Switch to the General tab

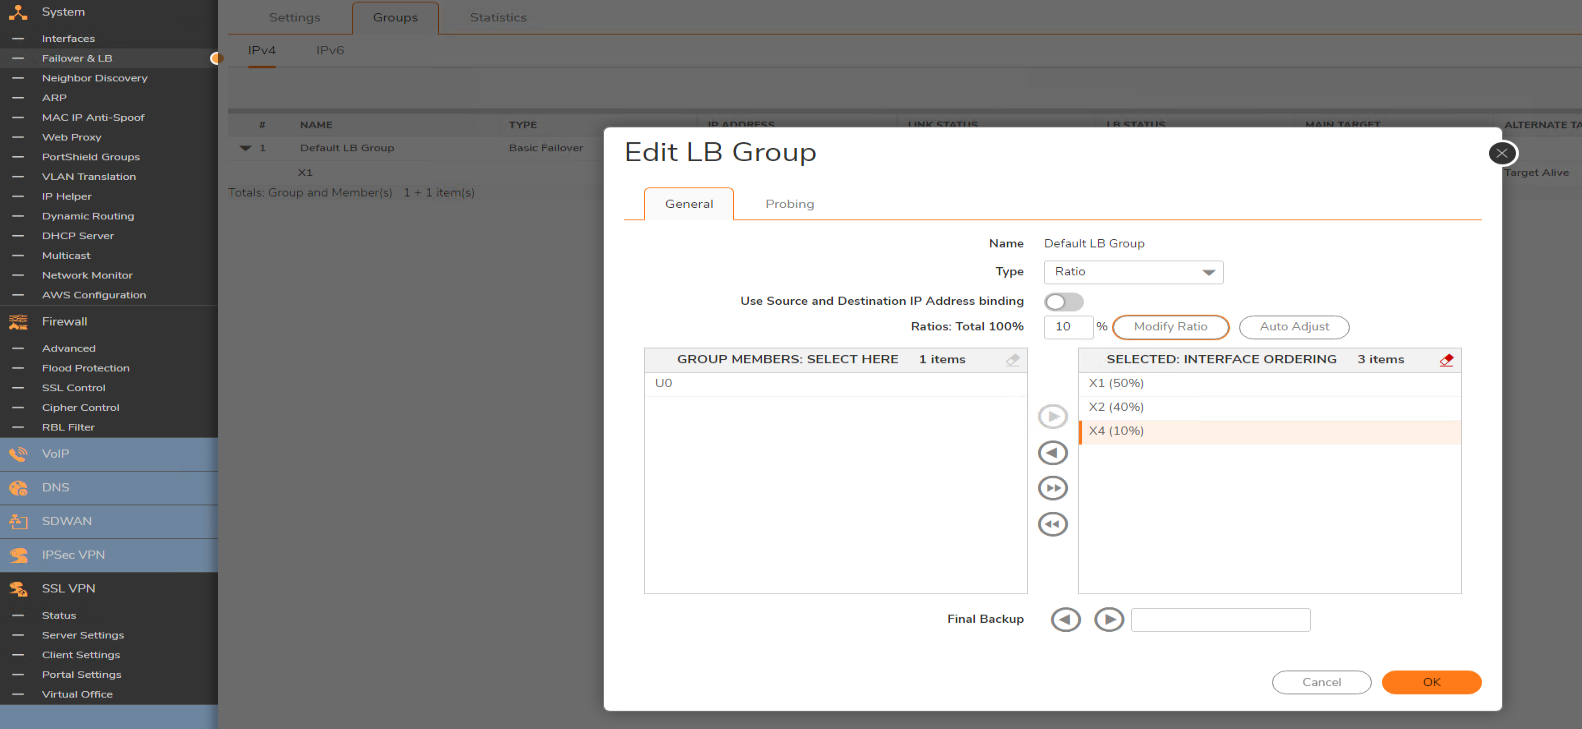point(689,204)
